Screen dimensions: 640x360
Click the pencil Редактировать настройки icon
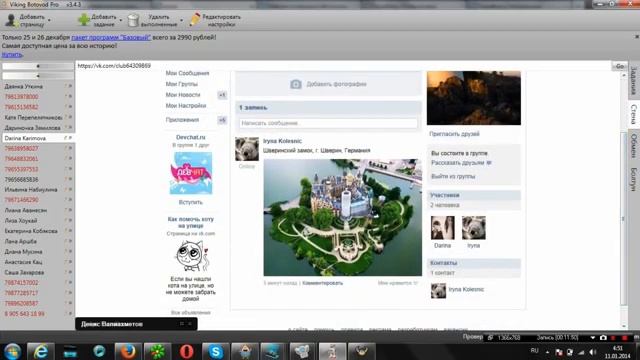[195, 20]
